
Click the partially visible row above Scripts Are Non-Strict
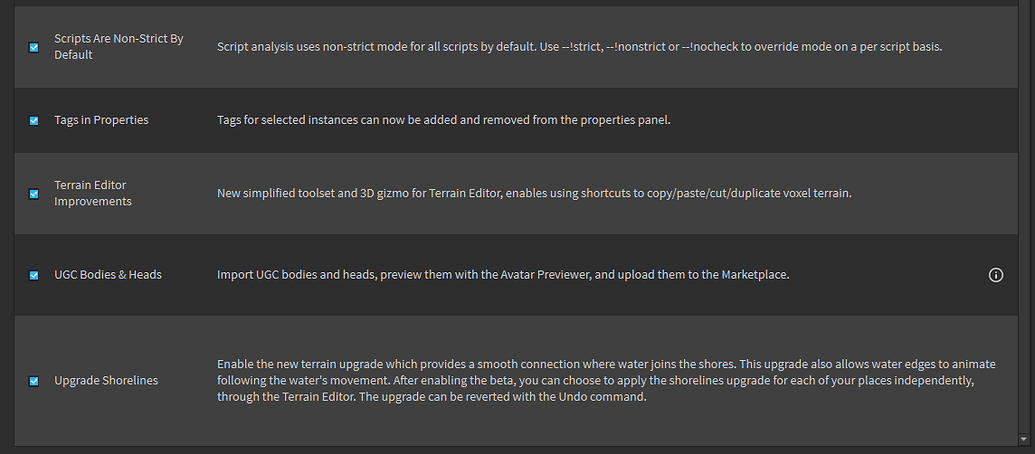[x=516, y=3]
